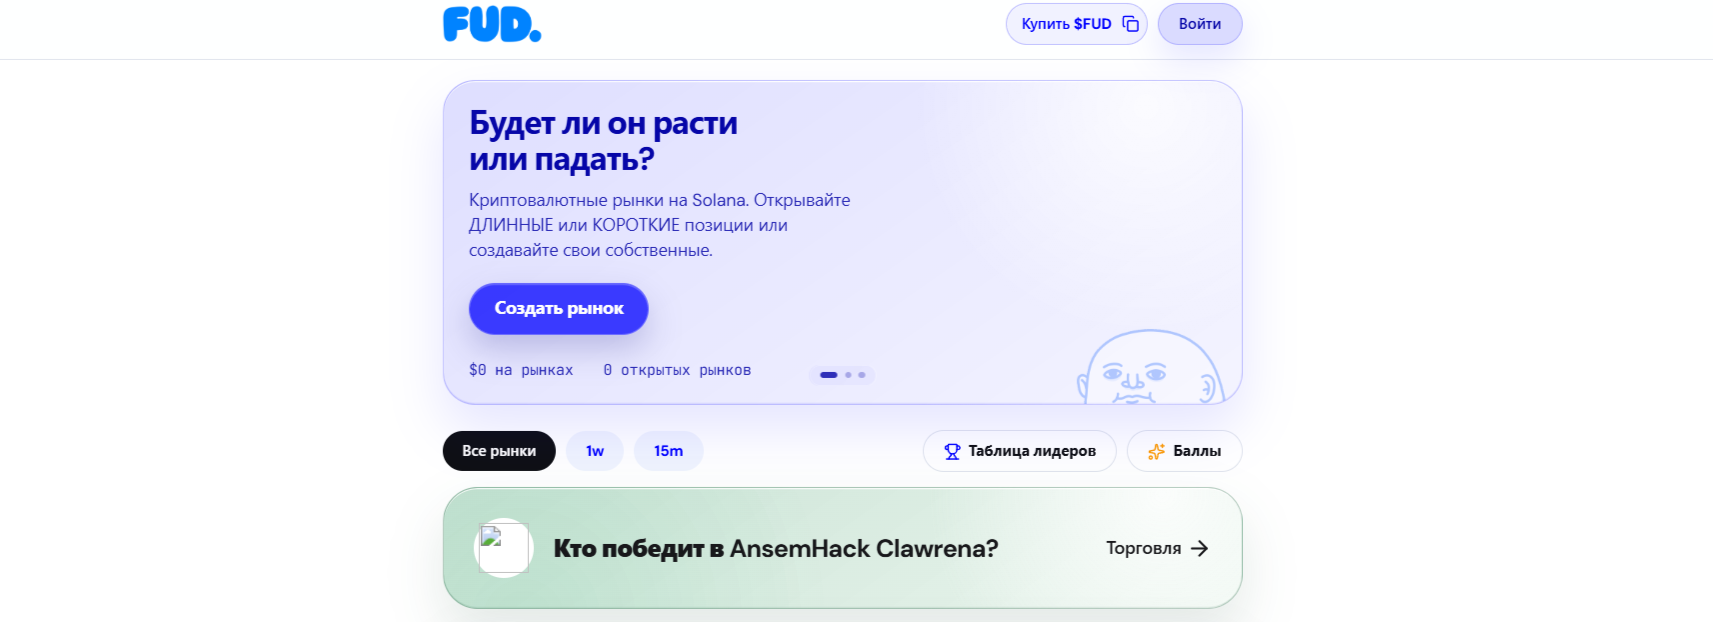
Task: Click the $0 на рынках stat
Action: [x=521, y=370]
